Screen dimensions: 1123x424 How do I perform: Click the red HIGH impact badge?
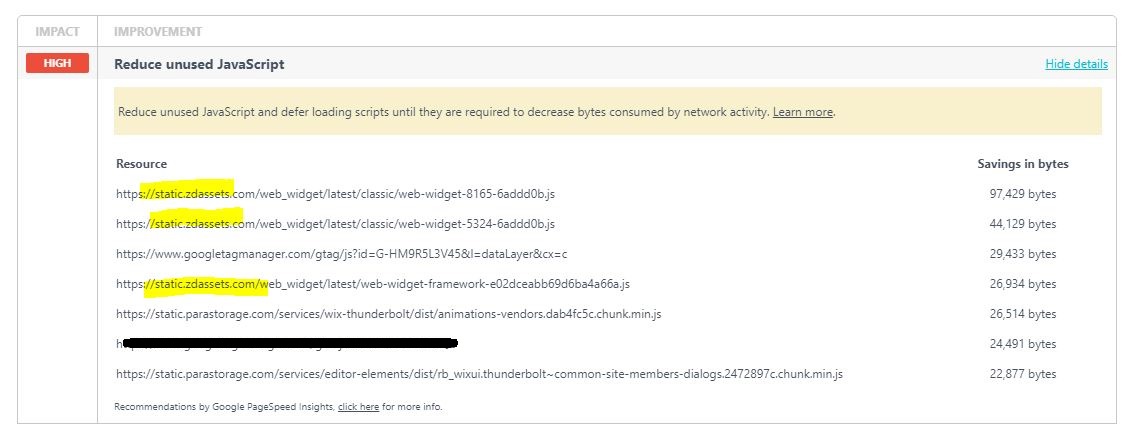coord(57,64)
